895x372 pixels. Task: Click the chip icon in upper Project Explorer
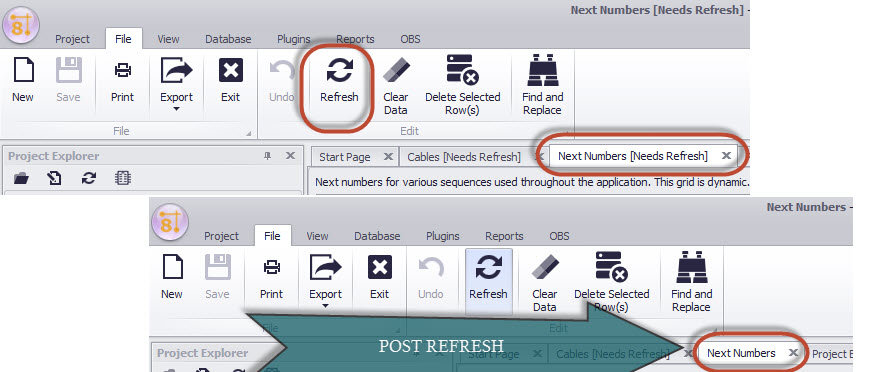click(x=123, y=179)
